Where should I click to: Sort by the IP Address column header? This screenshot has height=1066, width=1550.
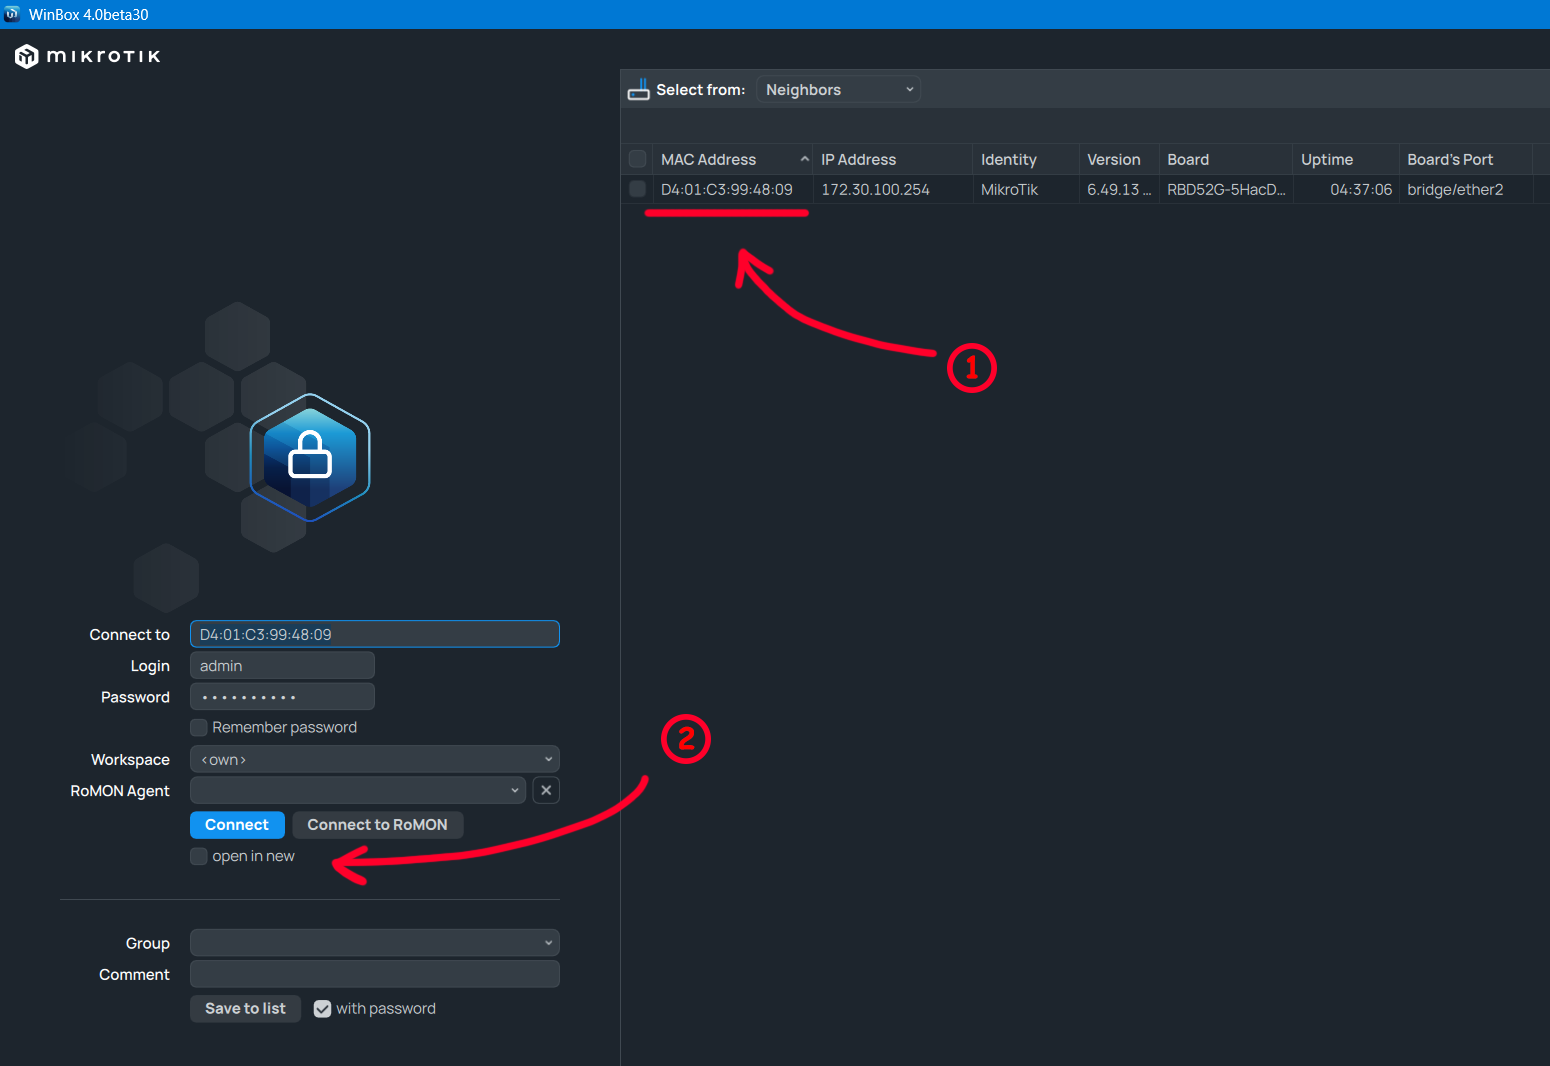pyautogui.click(x=858, y=160)
